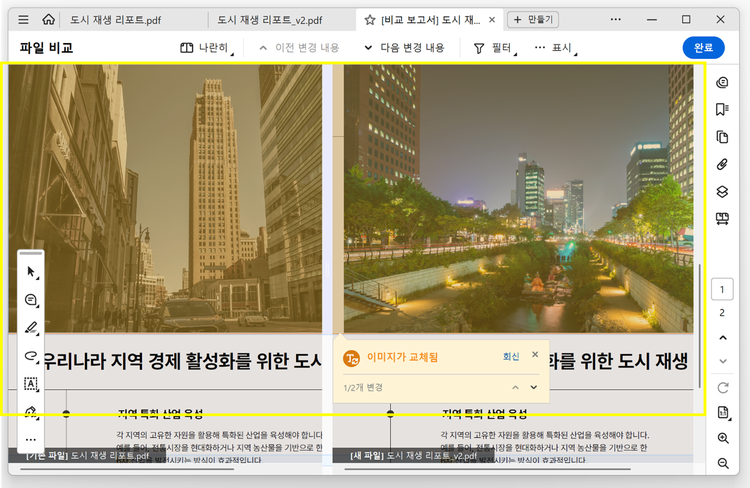This screenshot has width=750, height=488.
Task: Select the arrow selection tool
Action: click(x=31, y=272)
